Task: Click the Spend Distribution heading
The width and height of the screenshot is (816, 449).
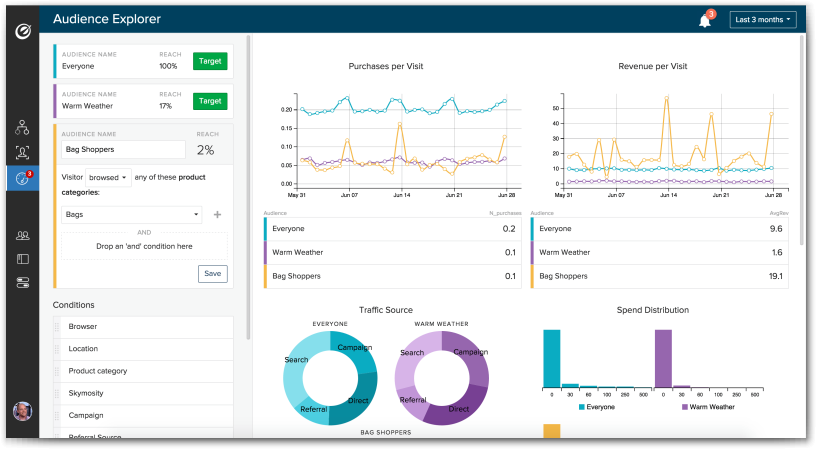Action: [653, 310]
